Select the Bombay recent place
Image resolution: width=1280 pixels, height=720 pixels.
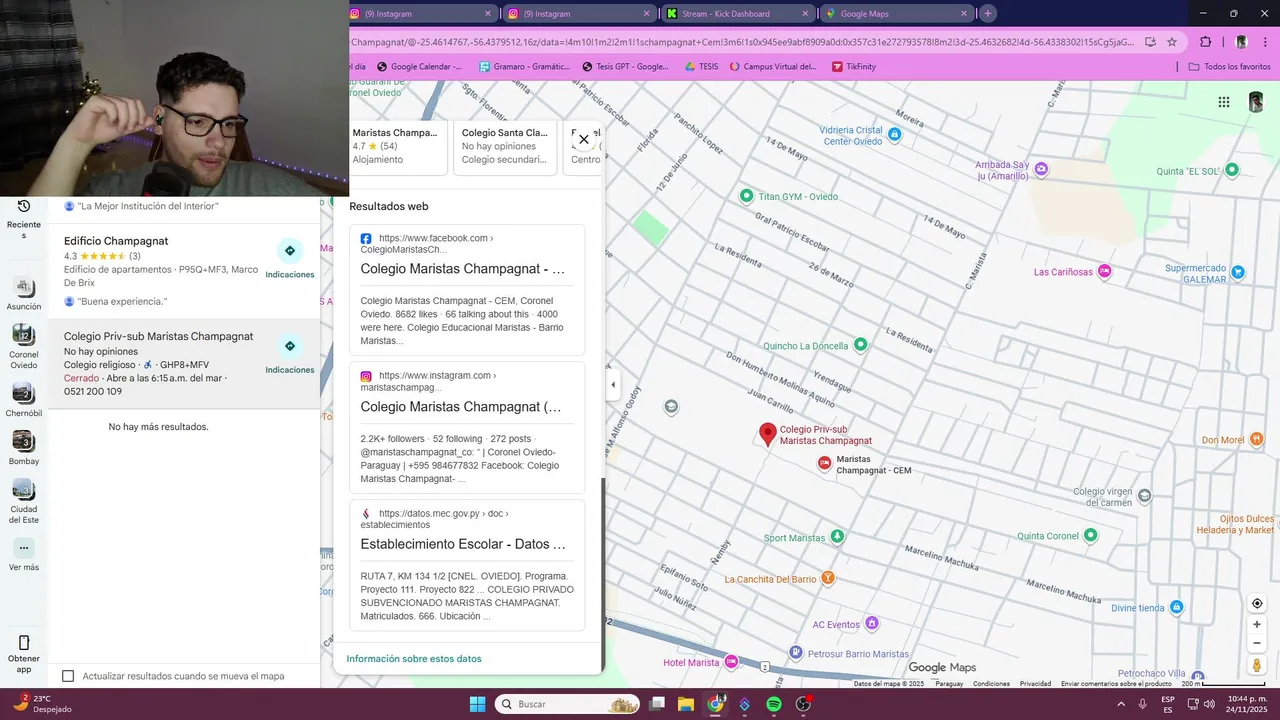(24, 448)
